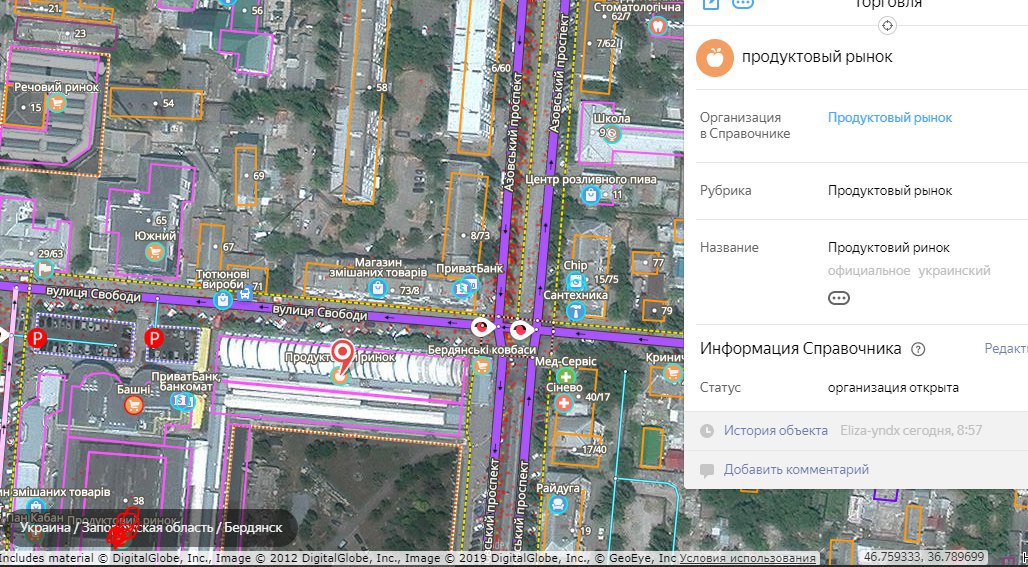Click the speech bubble icon beside Добавить комментарий

click(707, 471)
